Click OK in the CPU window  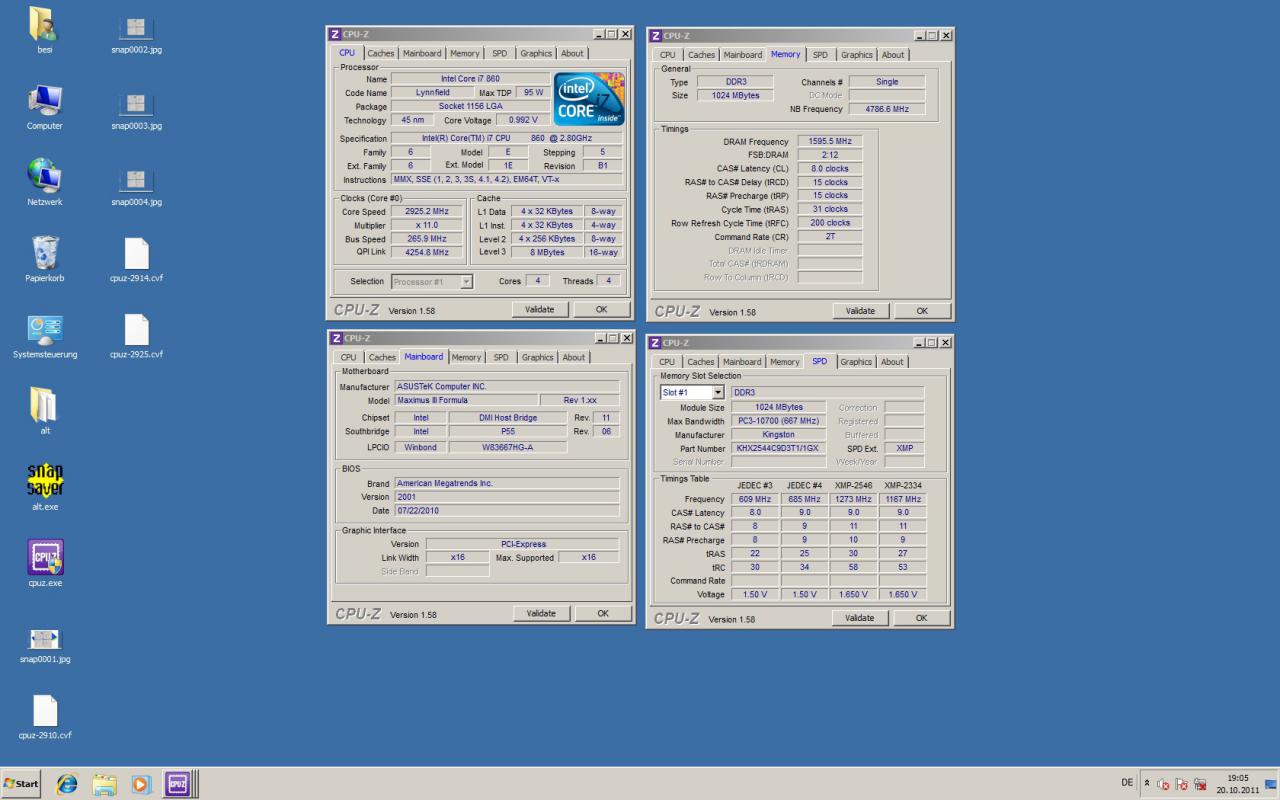(x=601, y=310)
